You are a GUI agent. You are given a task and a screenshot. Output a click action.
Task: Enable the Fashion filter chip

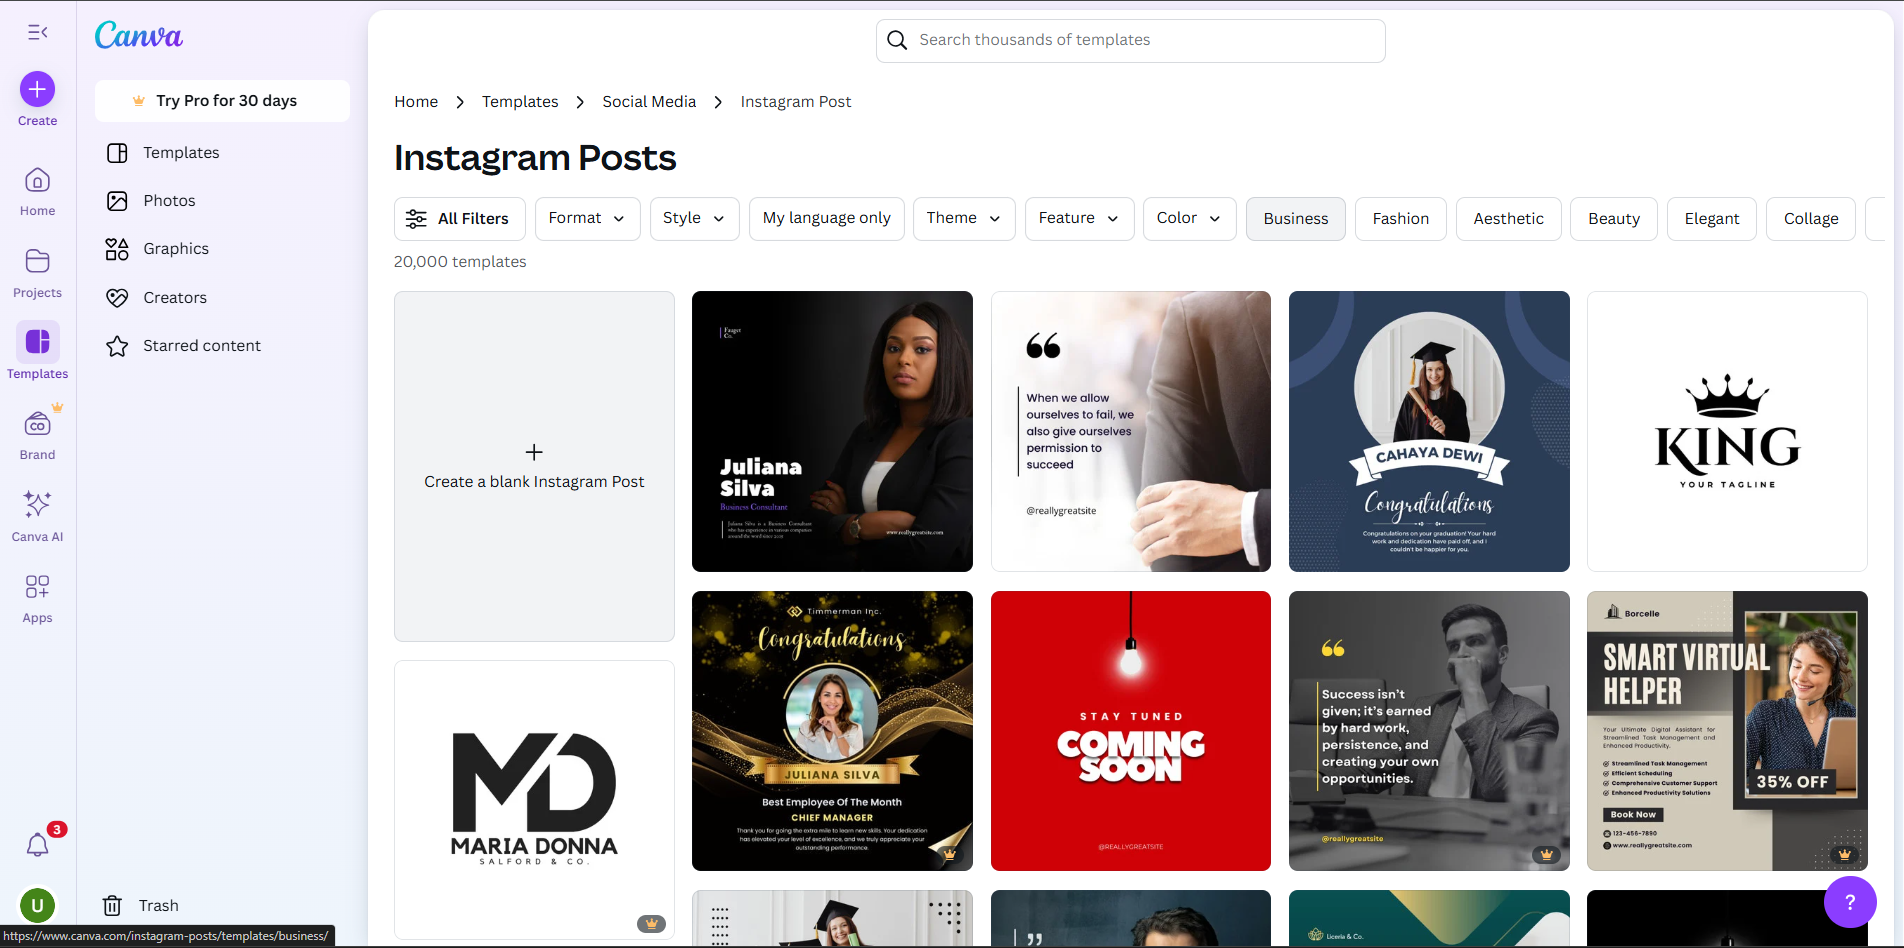(x=1400, y=218)
